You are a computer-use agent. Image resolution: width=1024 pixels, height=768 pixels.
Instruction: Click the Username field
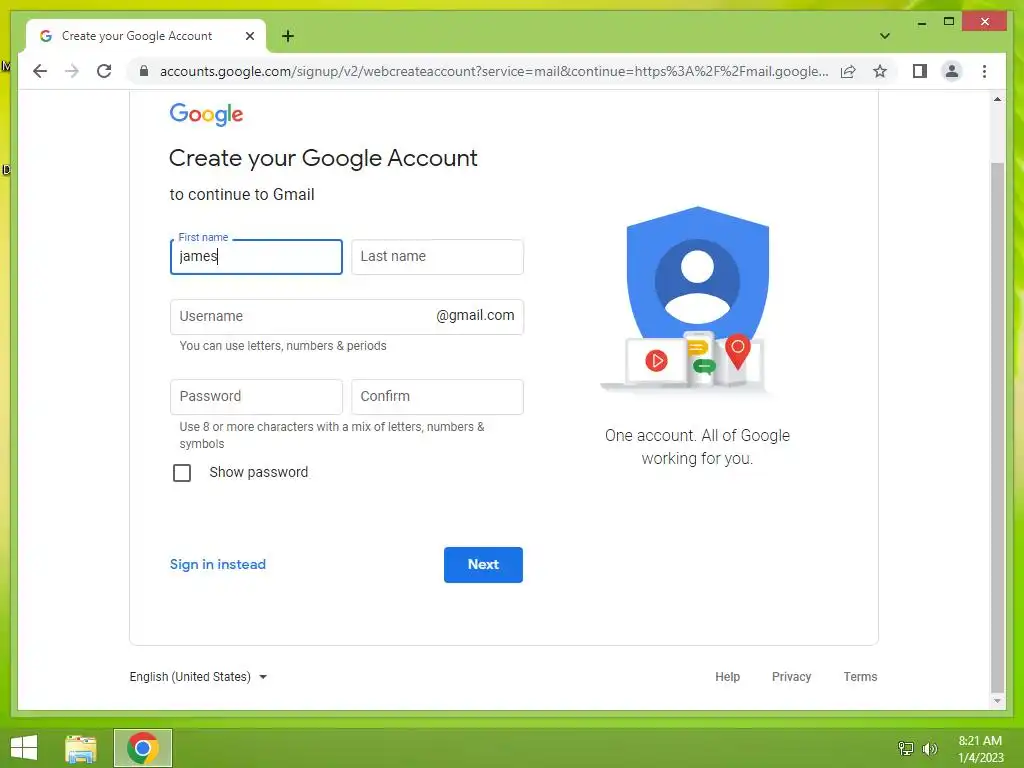point(346,317)
